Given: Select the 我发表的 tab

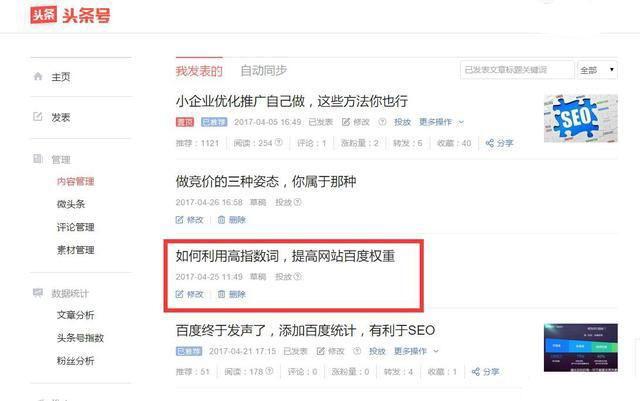Looking at the screenshot, I should pos(199,71).
